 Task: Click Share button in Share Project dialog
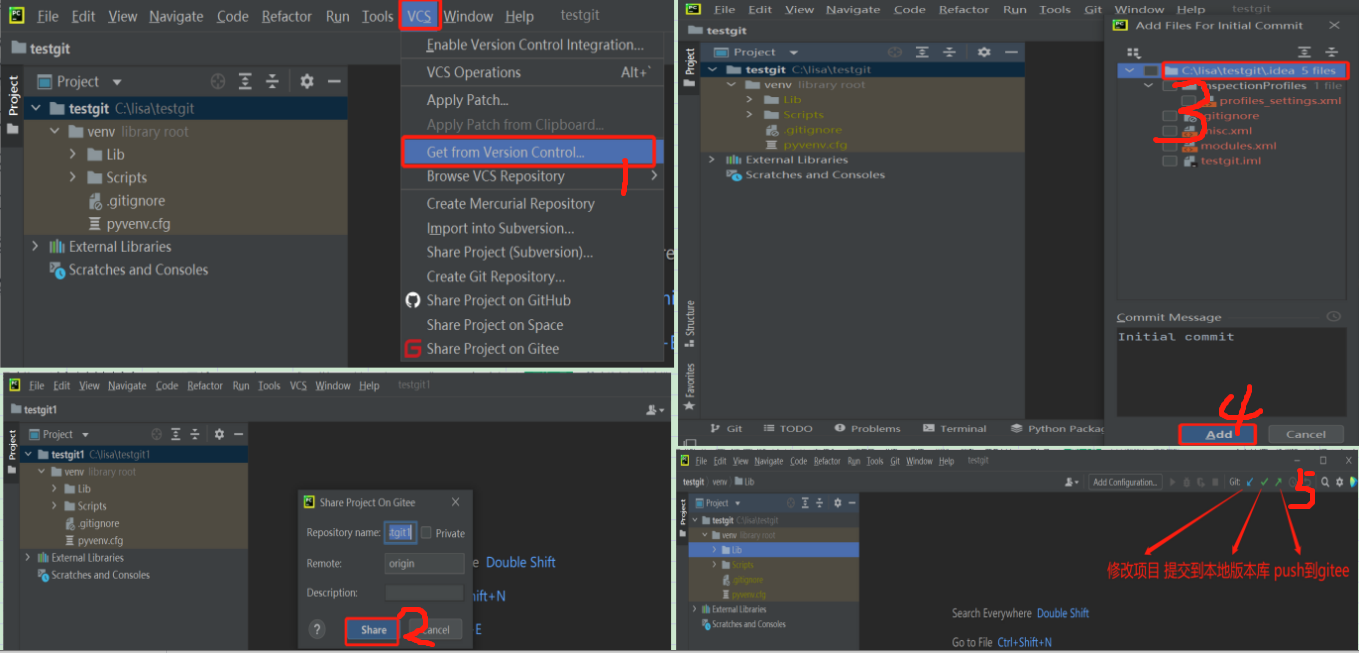tap(373, 630)
